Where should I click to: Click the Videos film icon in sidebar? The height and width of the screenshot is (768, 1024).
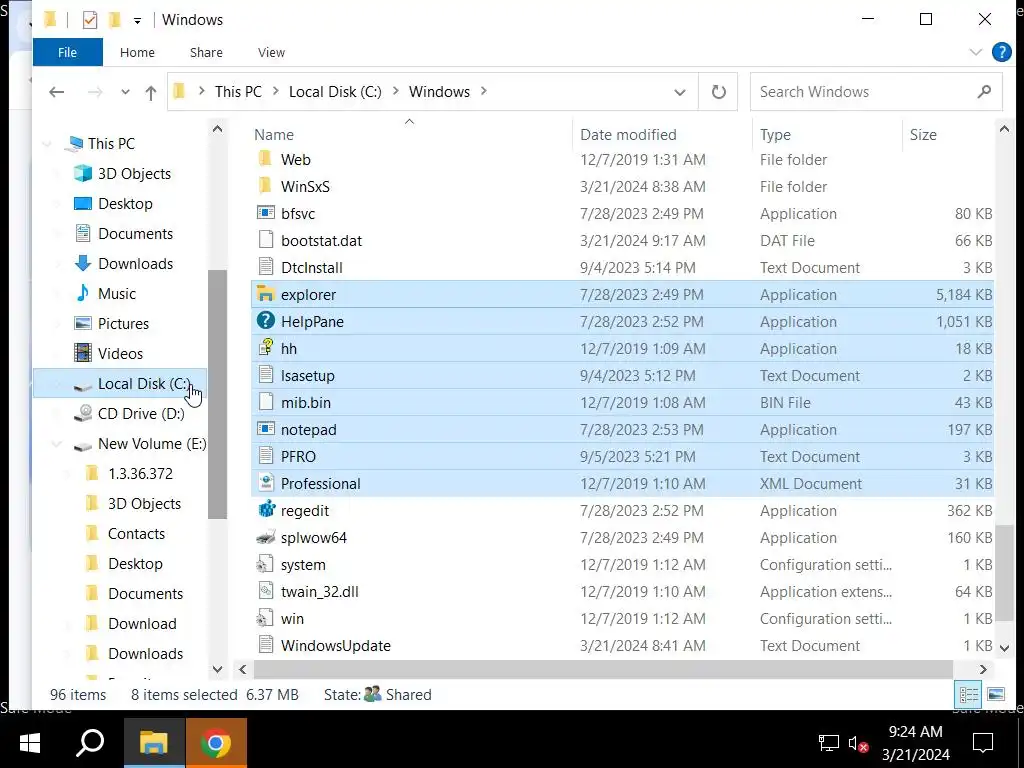(83, 353)
